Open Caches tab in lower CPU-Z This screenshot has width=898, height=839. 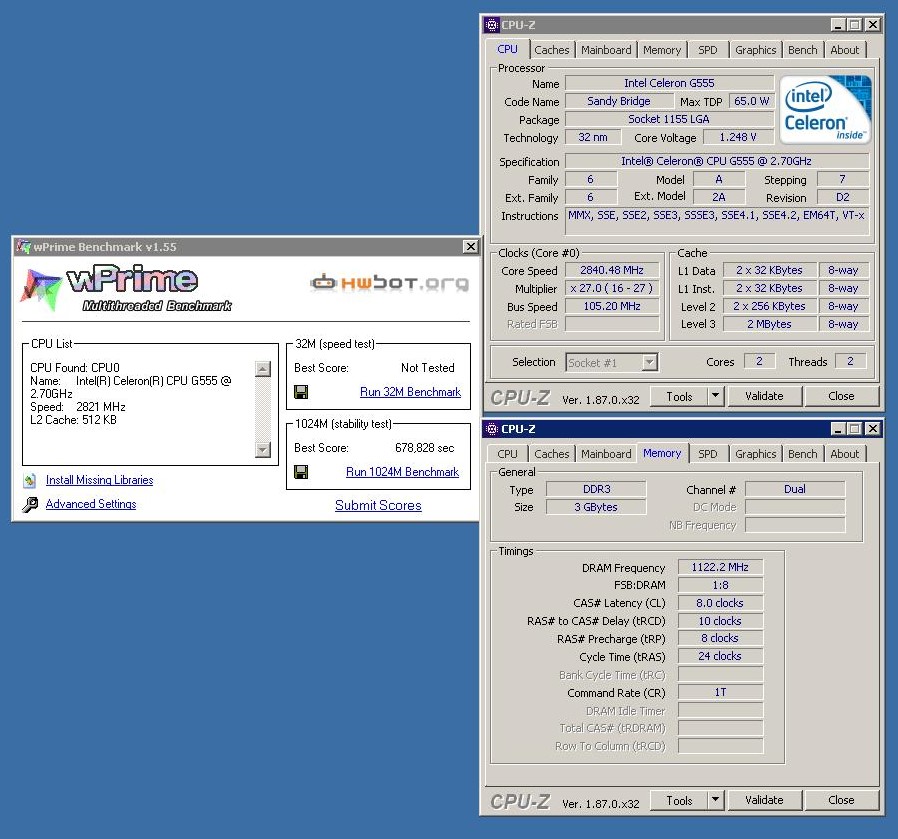pos(552,454)
